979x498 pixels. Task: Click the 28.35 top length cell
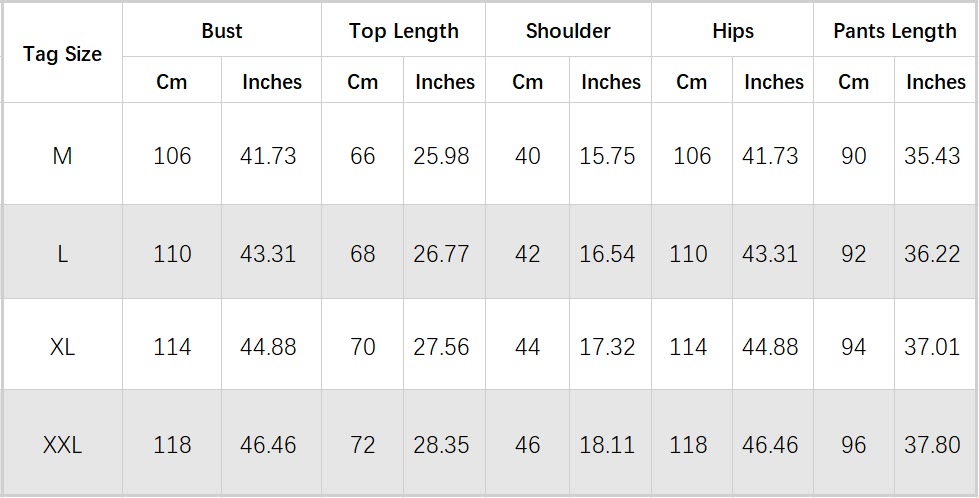[441, 444]
